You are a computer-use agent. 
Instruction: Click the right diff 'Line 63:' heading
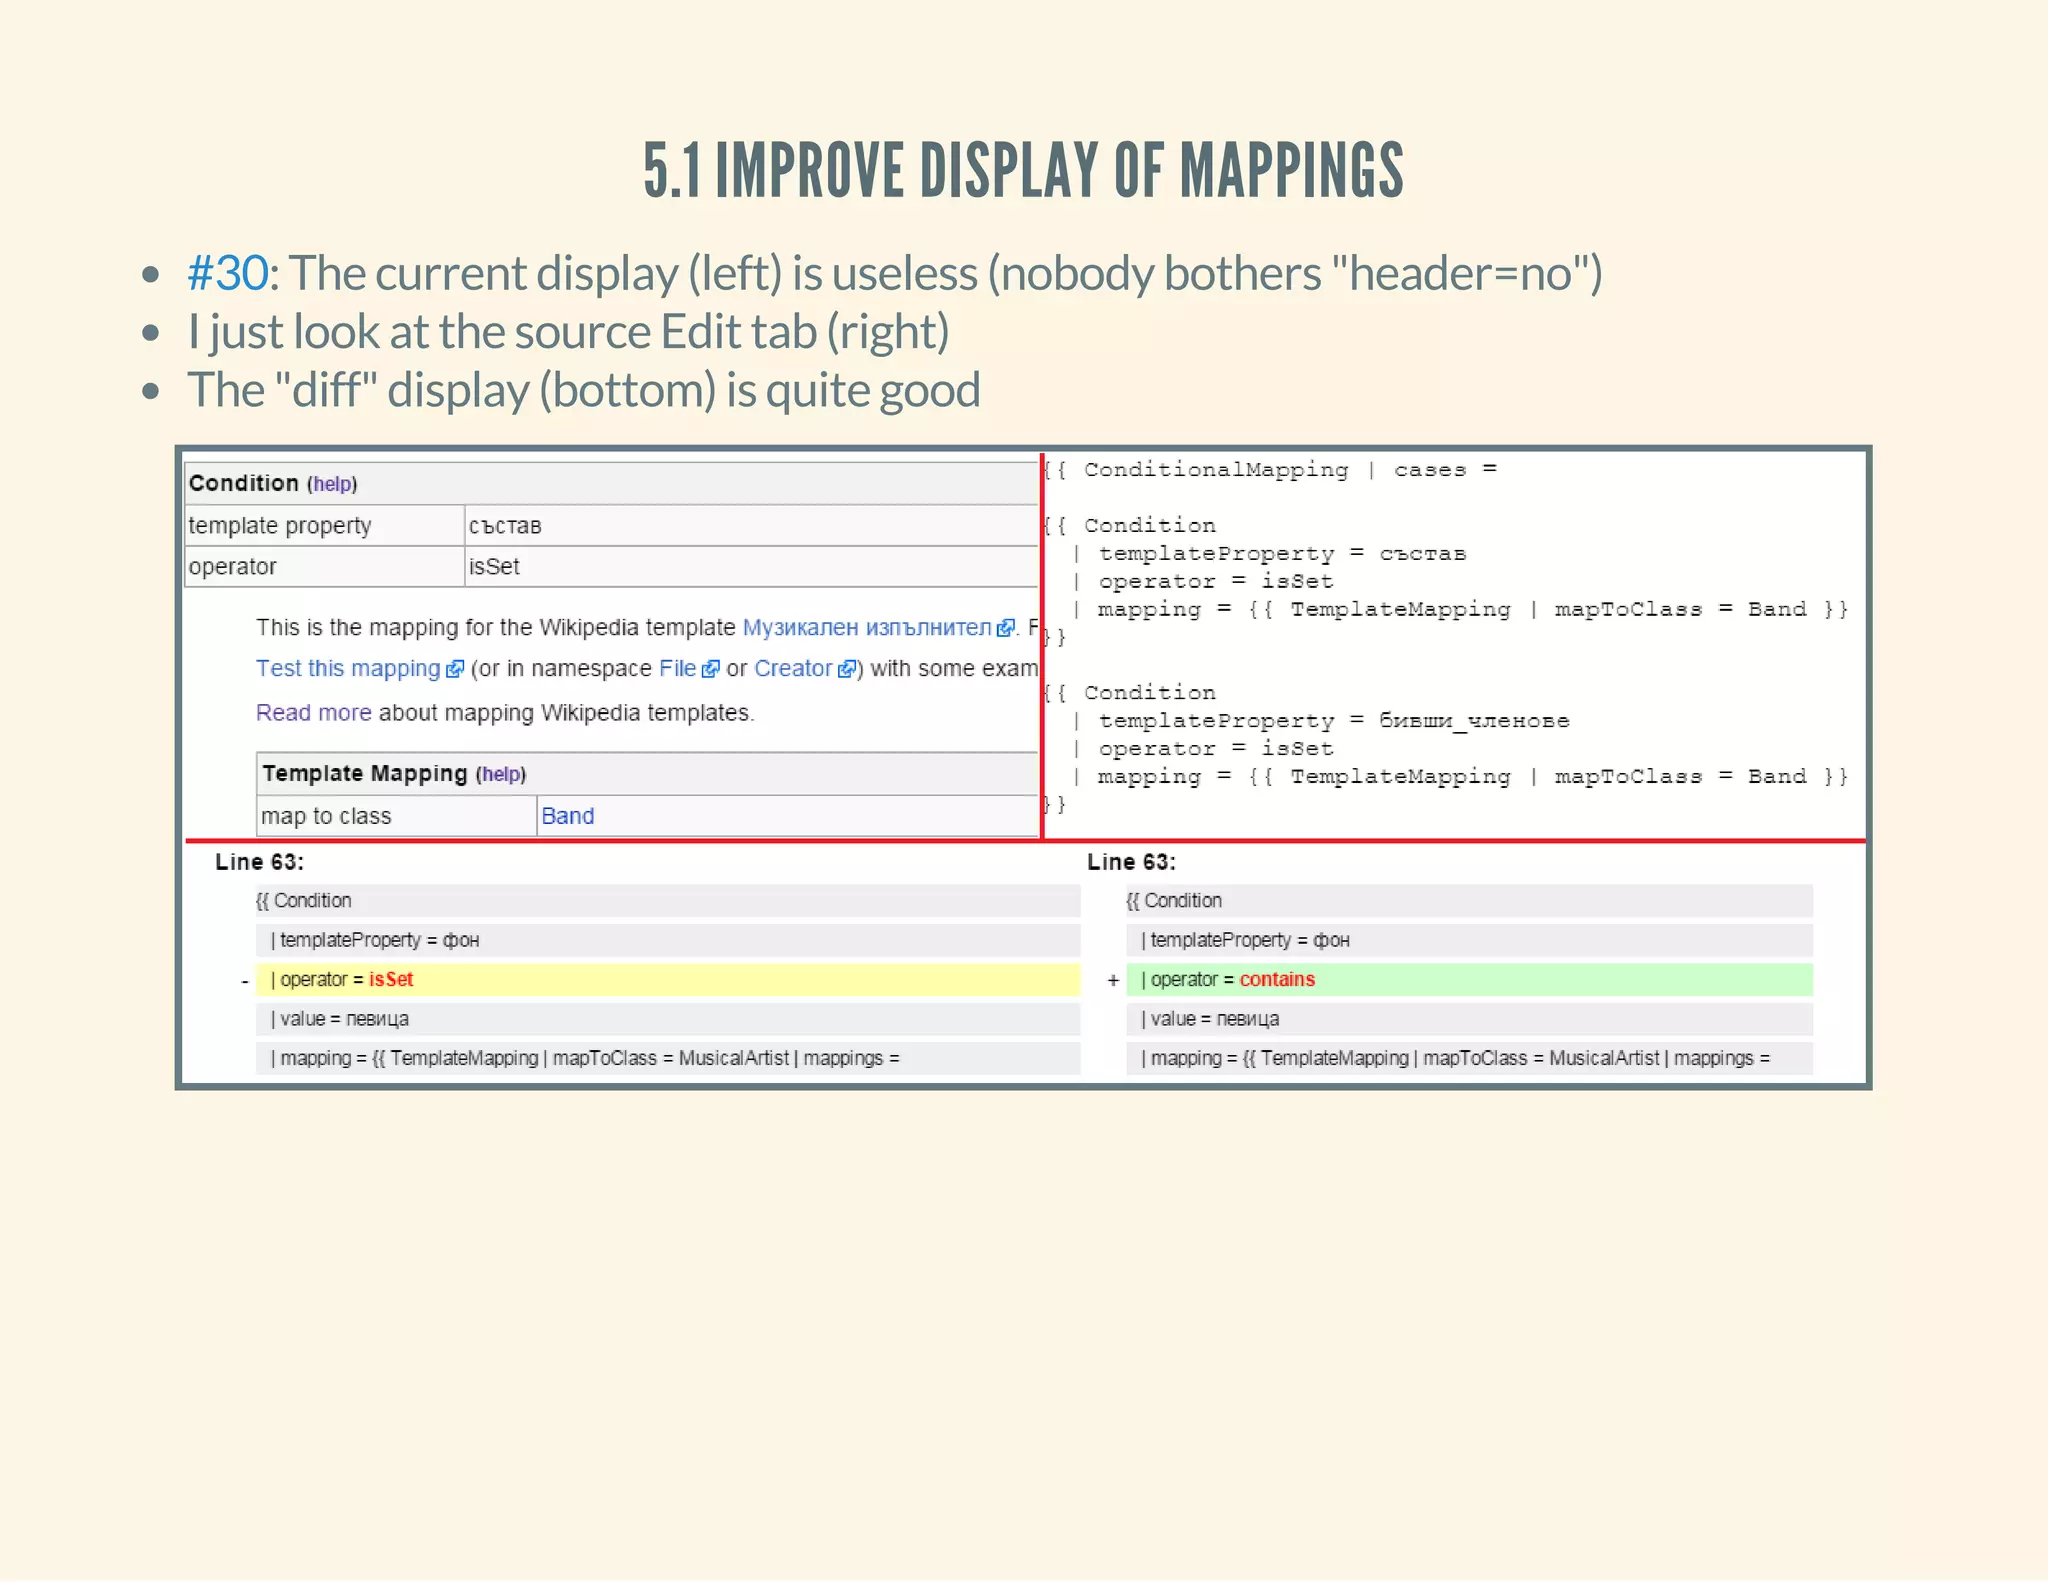[1131, 862]
